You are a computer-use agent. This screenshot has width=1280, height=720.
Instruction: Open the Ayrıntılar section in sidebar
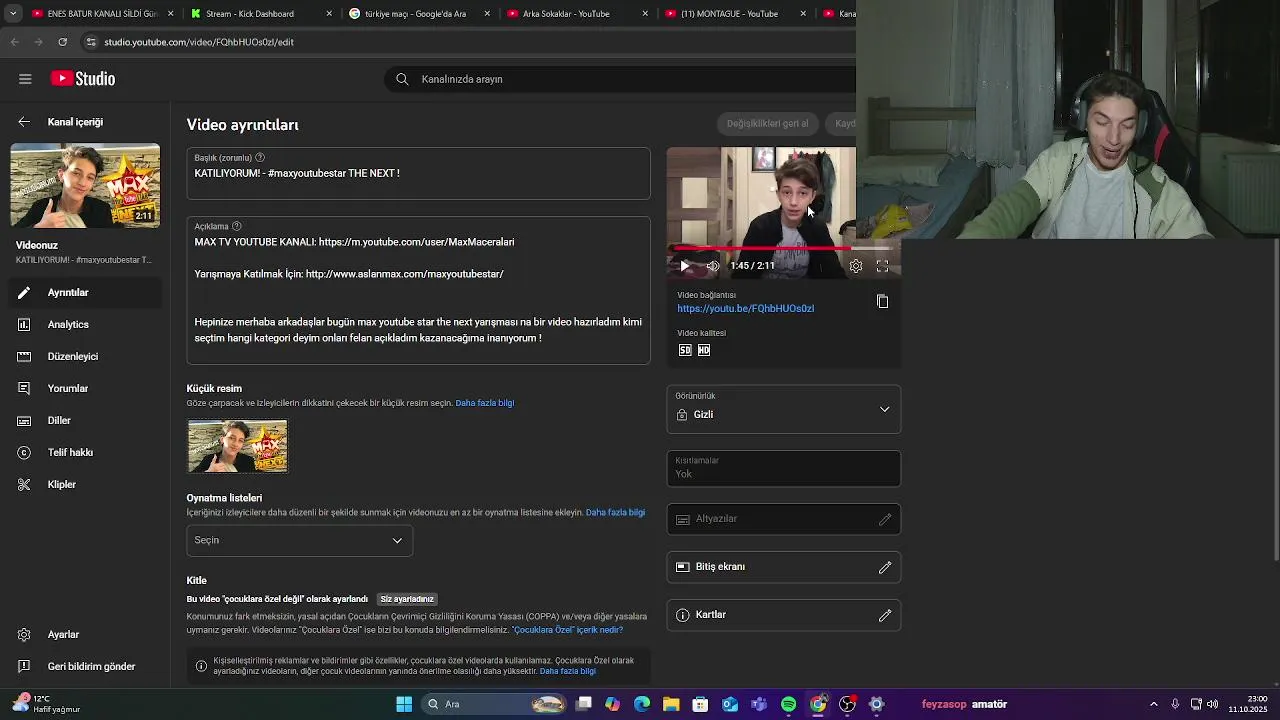(85, 293)
